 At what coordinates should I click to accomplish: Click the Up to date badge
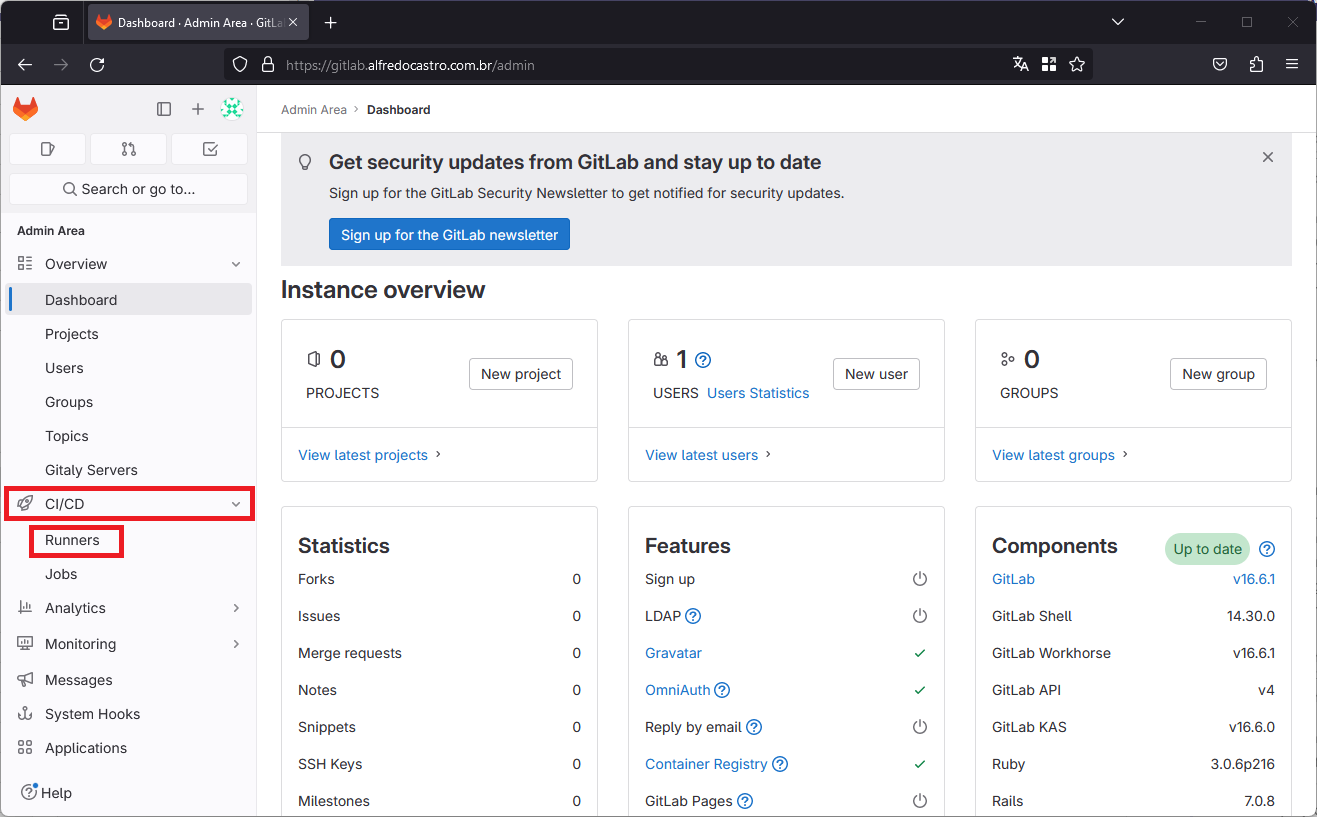tap(1207, 549)
